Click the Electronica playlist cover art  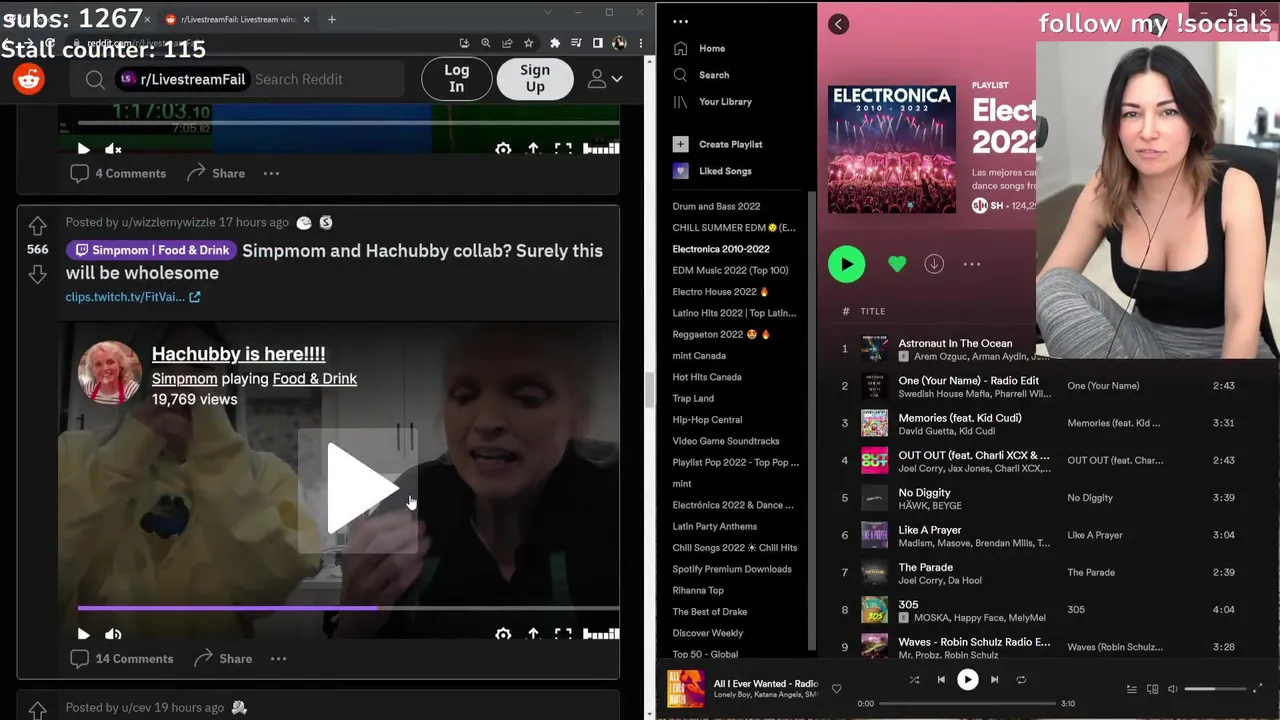892,149
